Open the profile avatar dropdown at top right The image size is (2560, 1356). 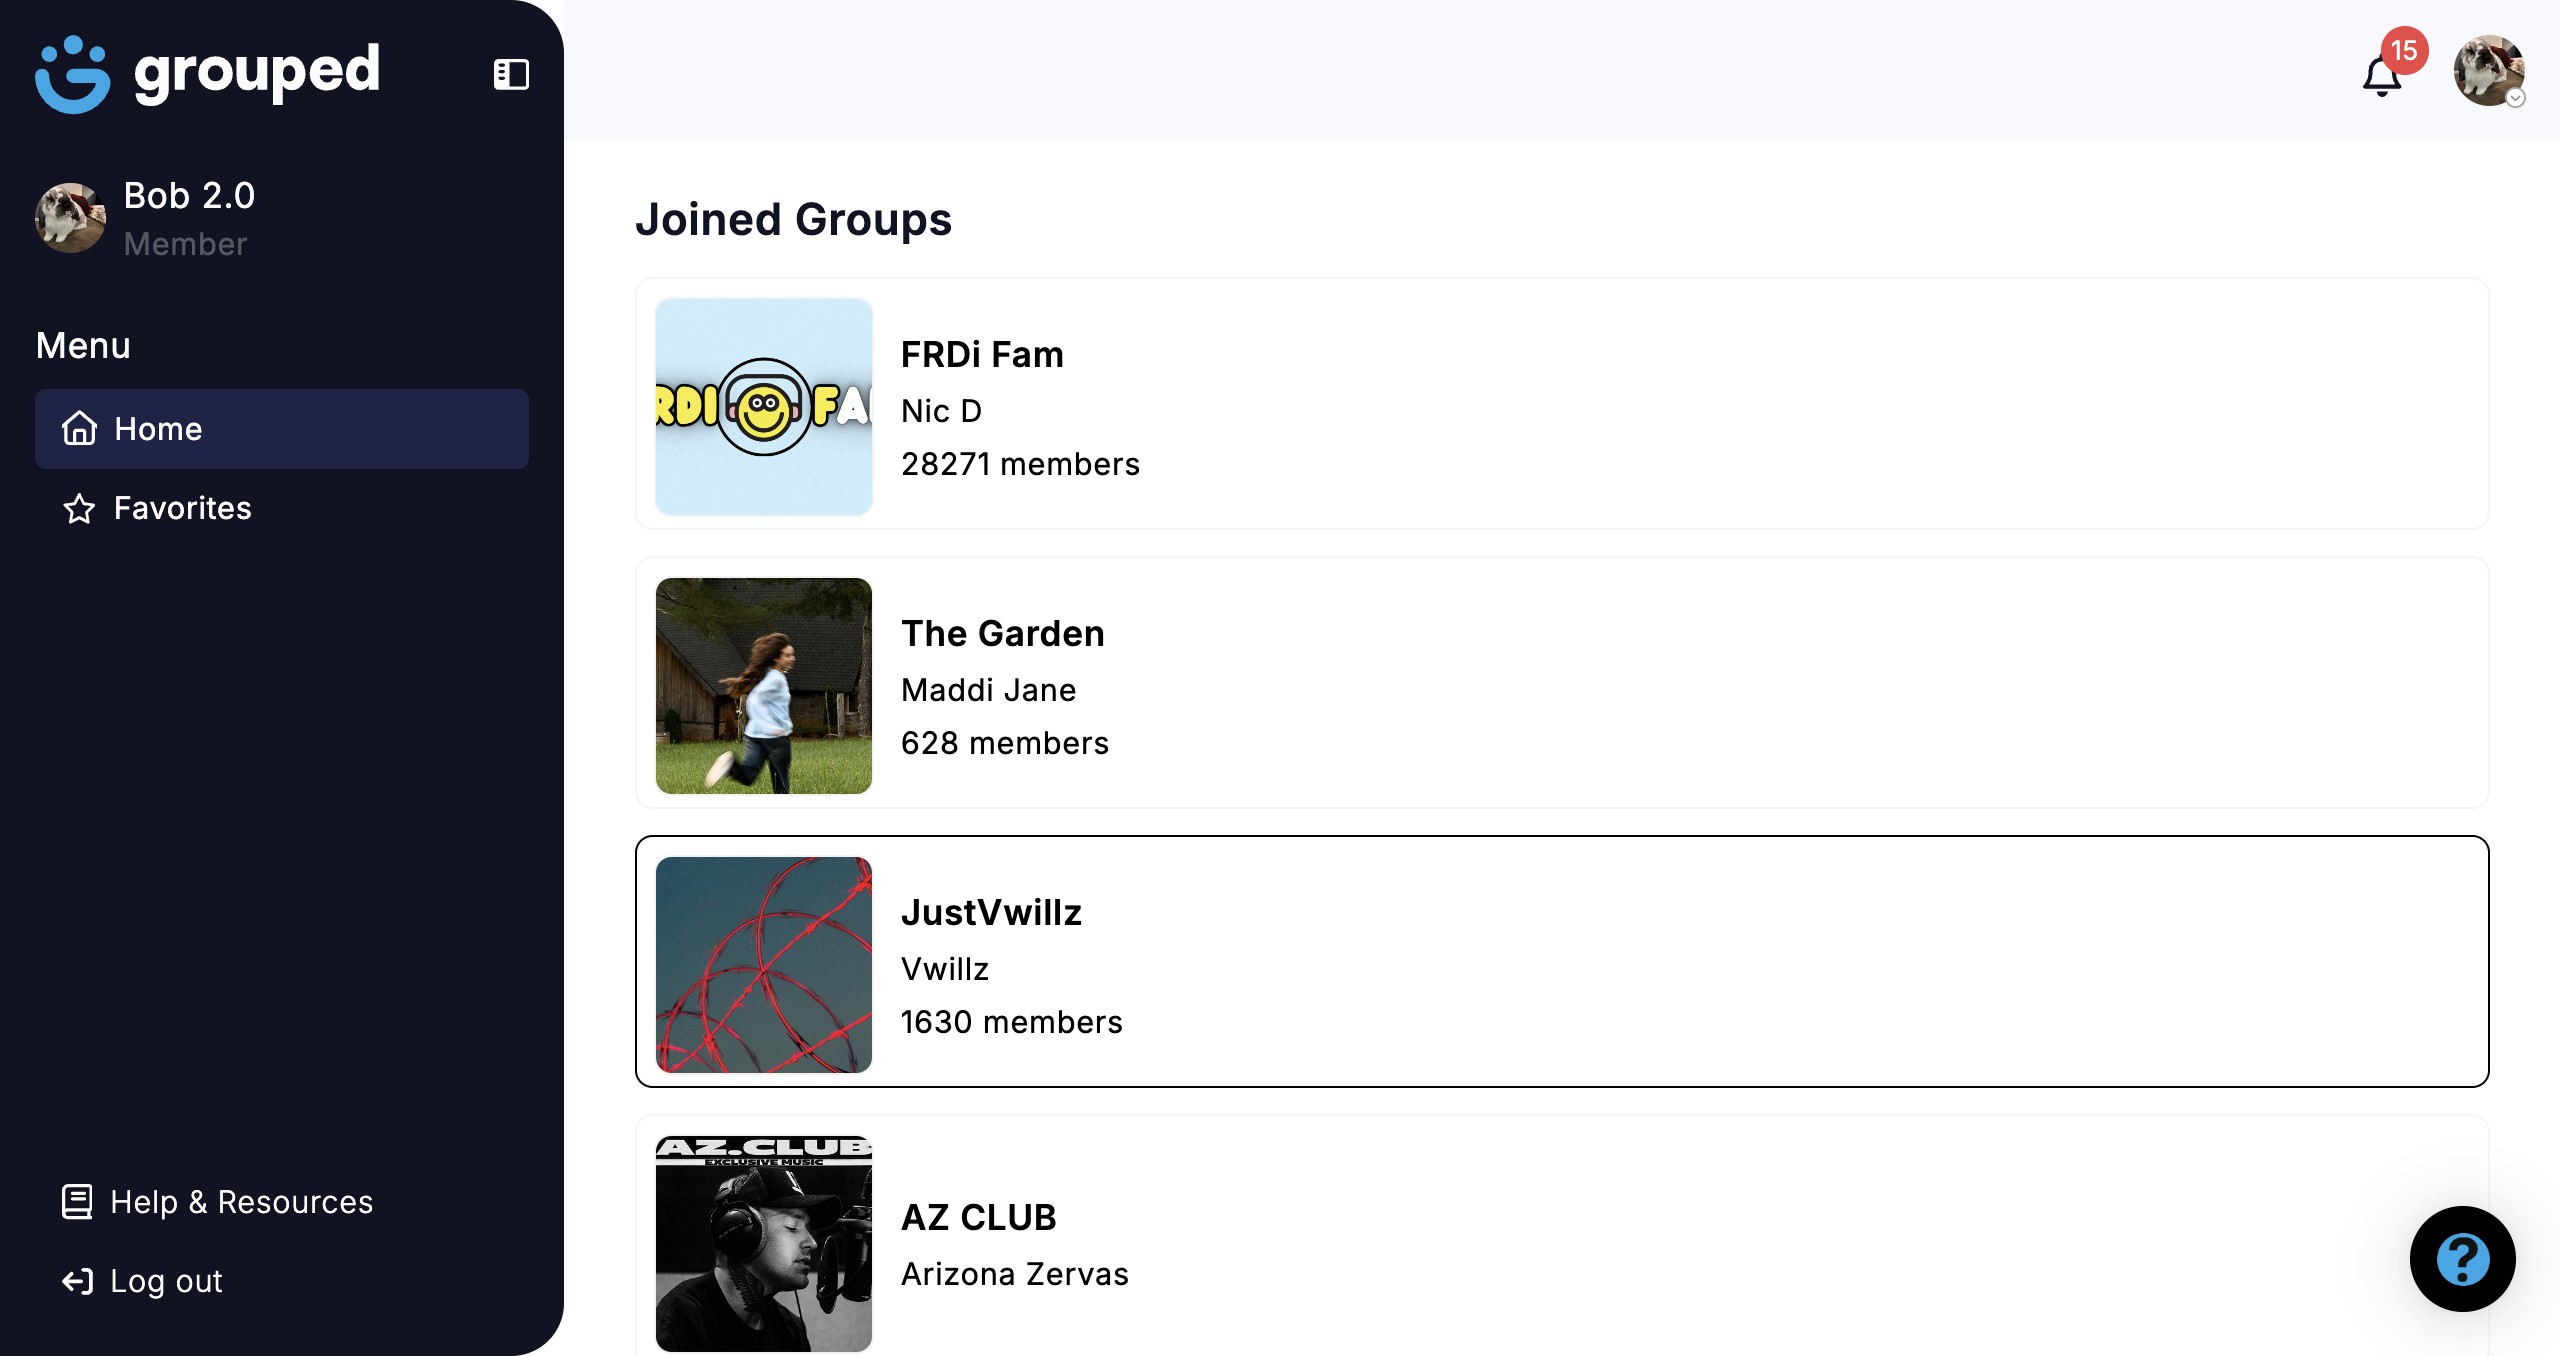(2487, 70)
